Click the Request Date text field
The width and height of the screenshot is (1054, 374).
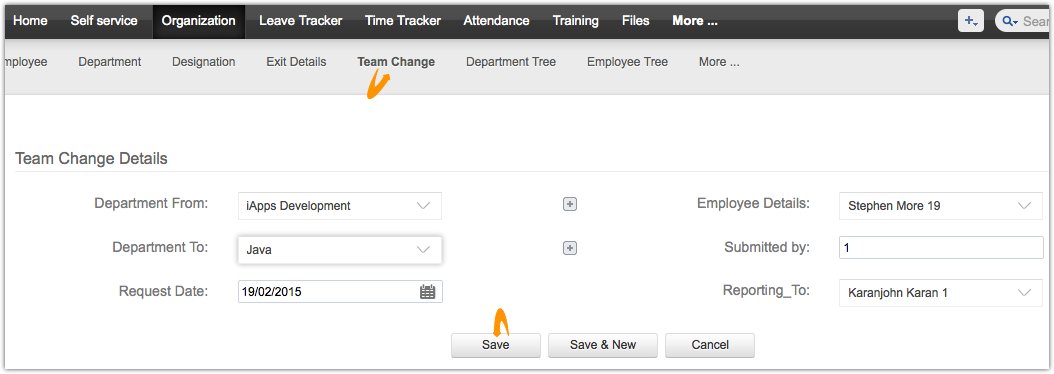click(x=328, y=292)
